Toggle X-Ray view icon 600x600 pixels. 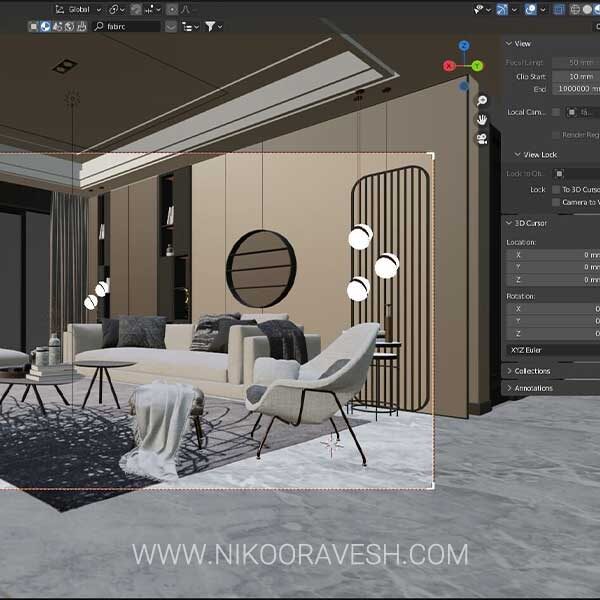click(x=559, y=10)
